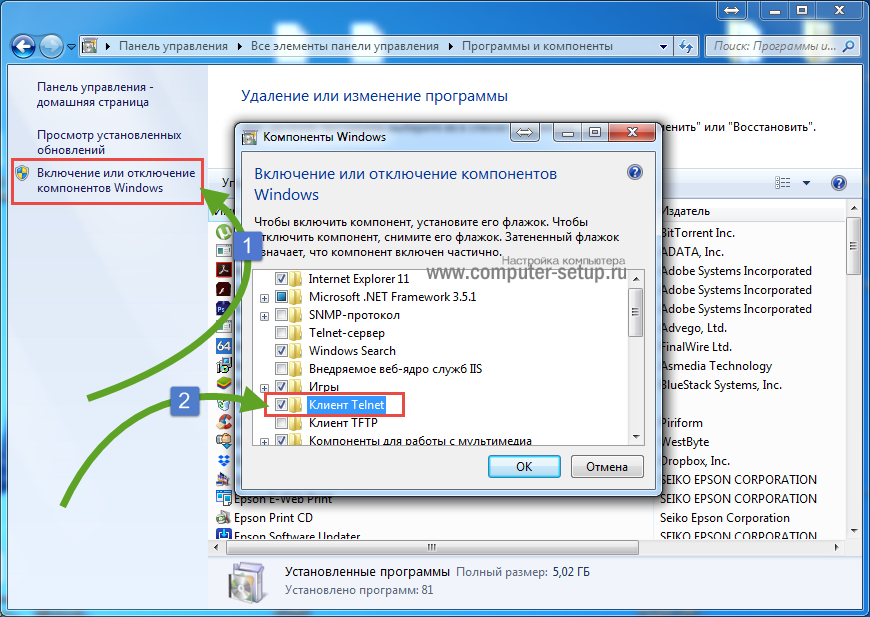Screen dimensions: 870x617
Task: Change the view with the view options icon
Action: point(782,183)
